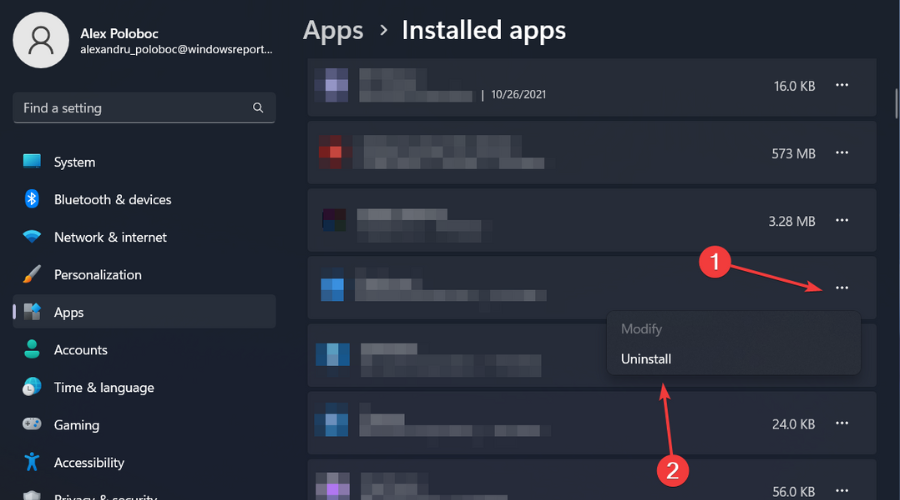Click the user profile avatar icon
The width and height of the screenshot is (900, 500).
click(x=41, y=40)
